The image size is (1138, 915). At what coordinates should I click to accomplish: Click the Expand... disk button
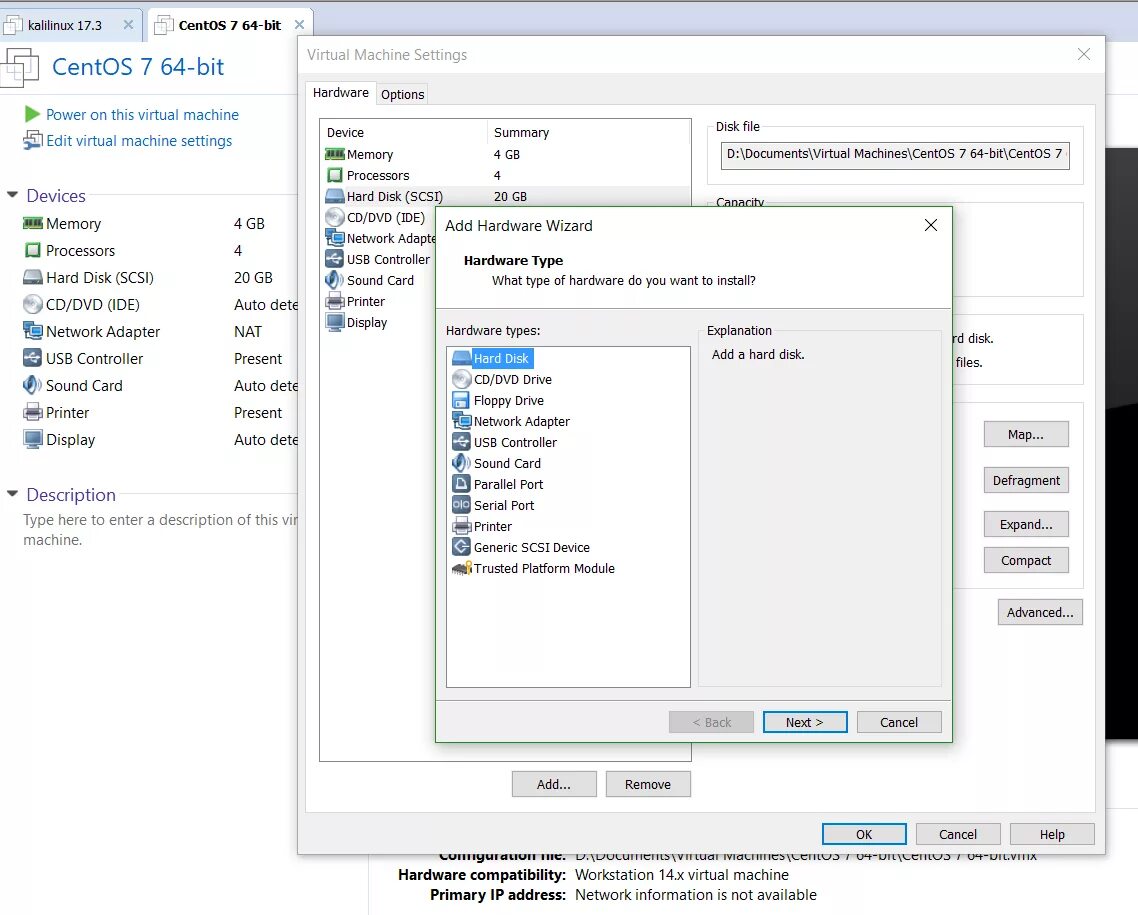point(1026,525)
